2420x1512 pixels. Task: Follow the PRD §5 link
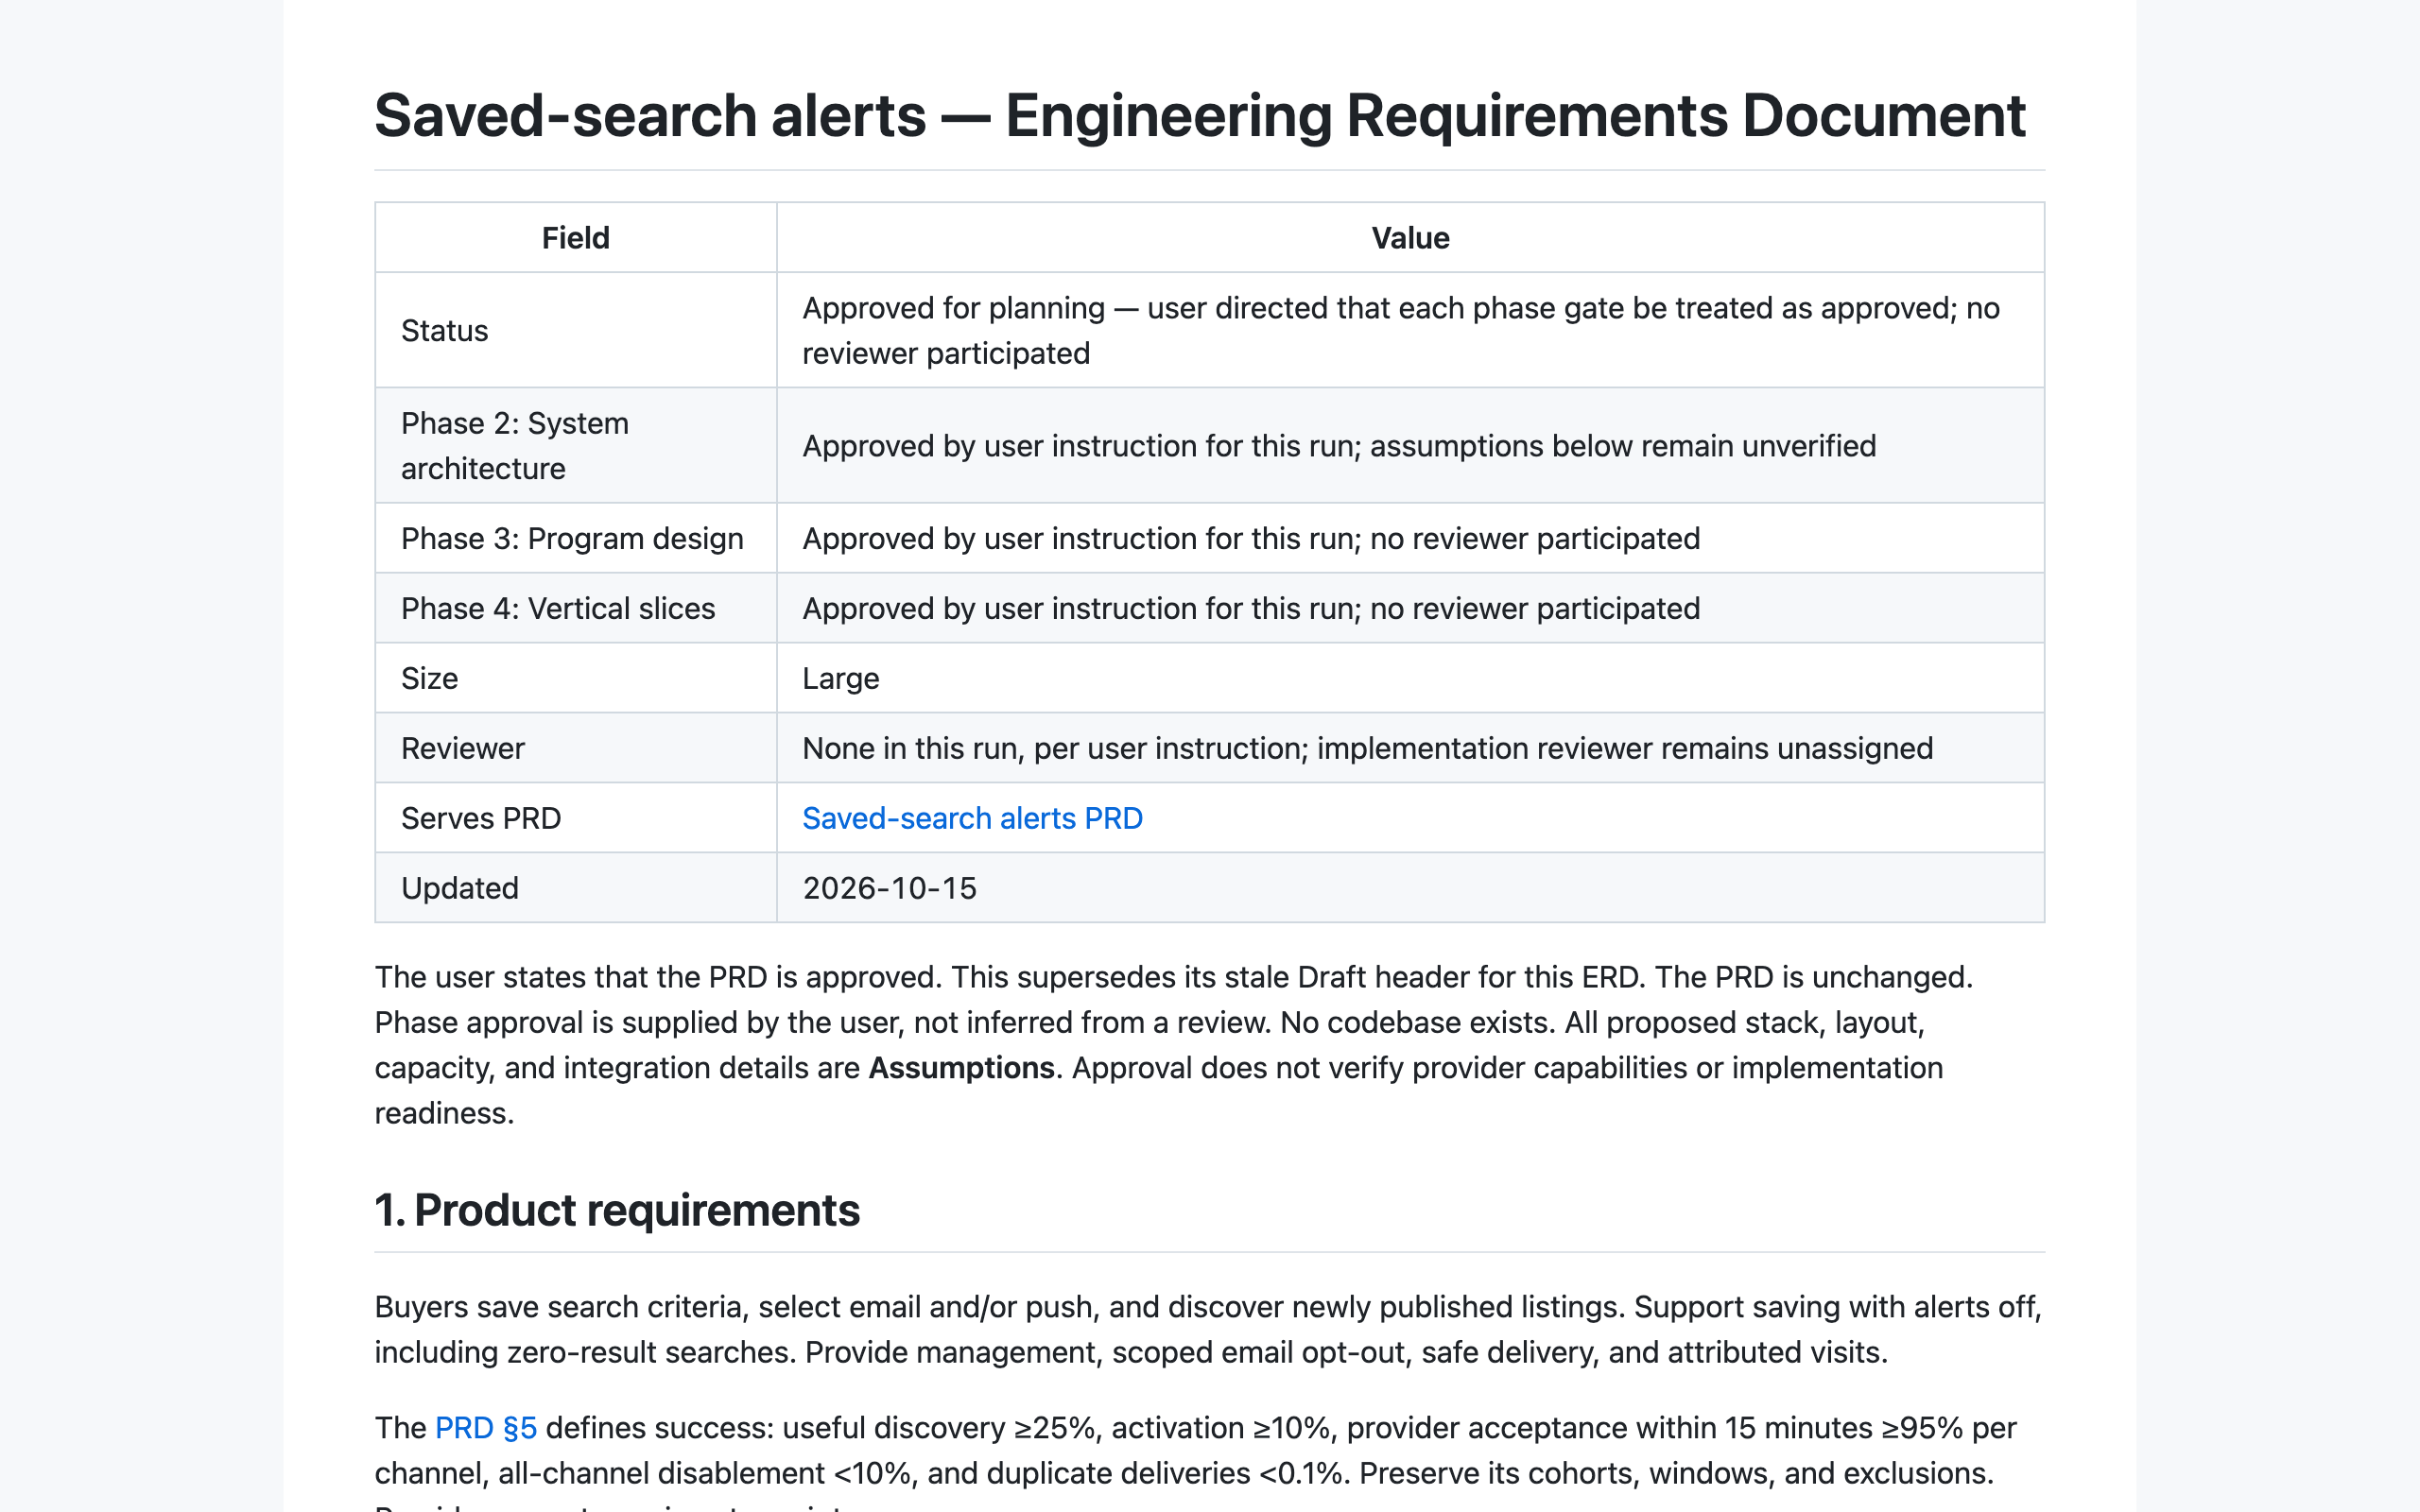[486, 1427]
